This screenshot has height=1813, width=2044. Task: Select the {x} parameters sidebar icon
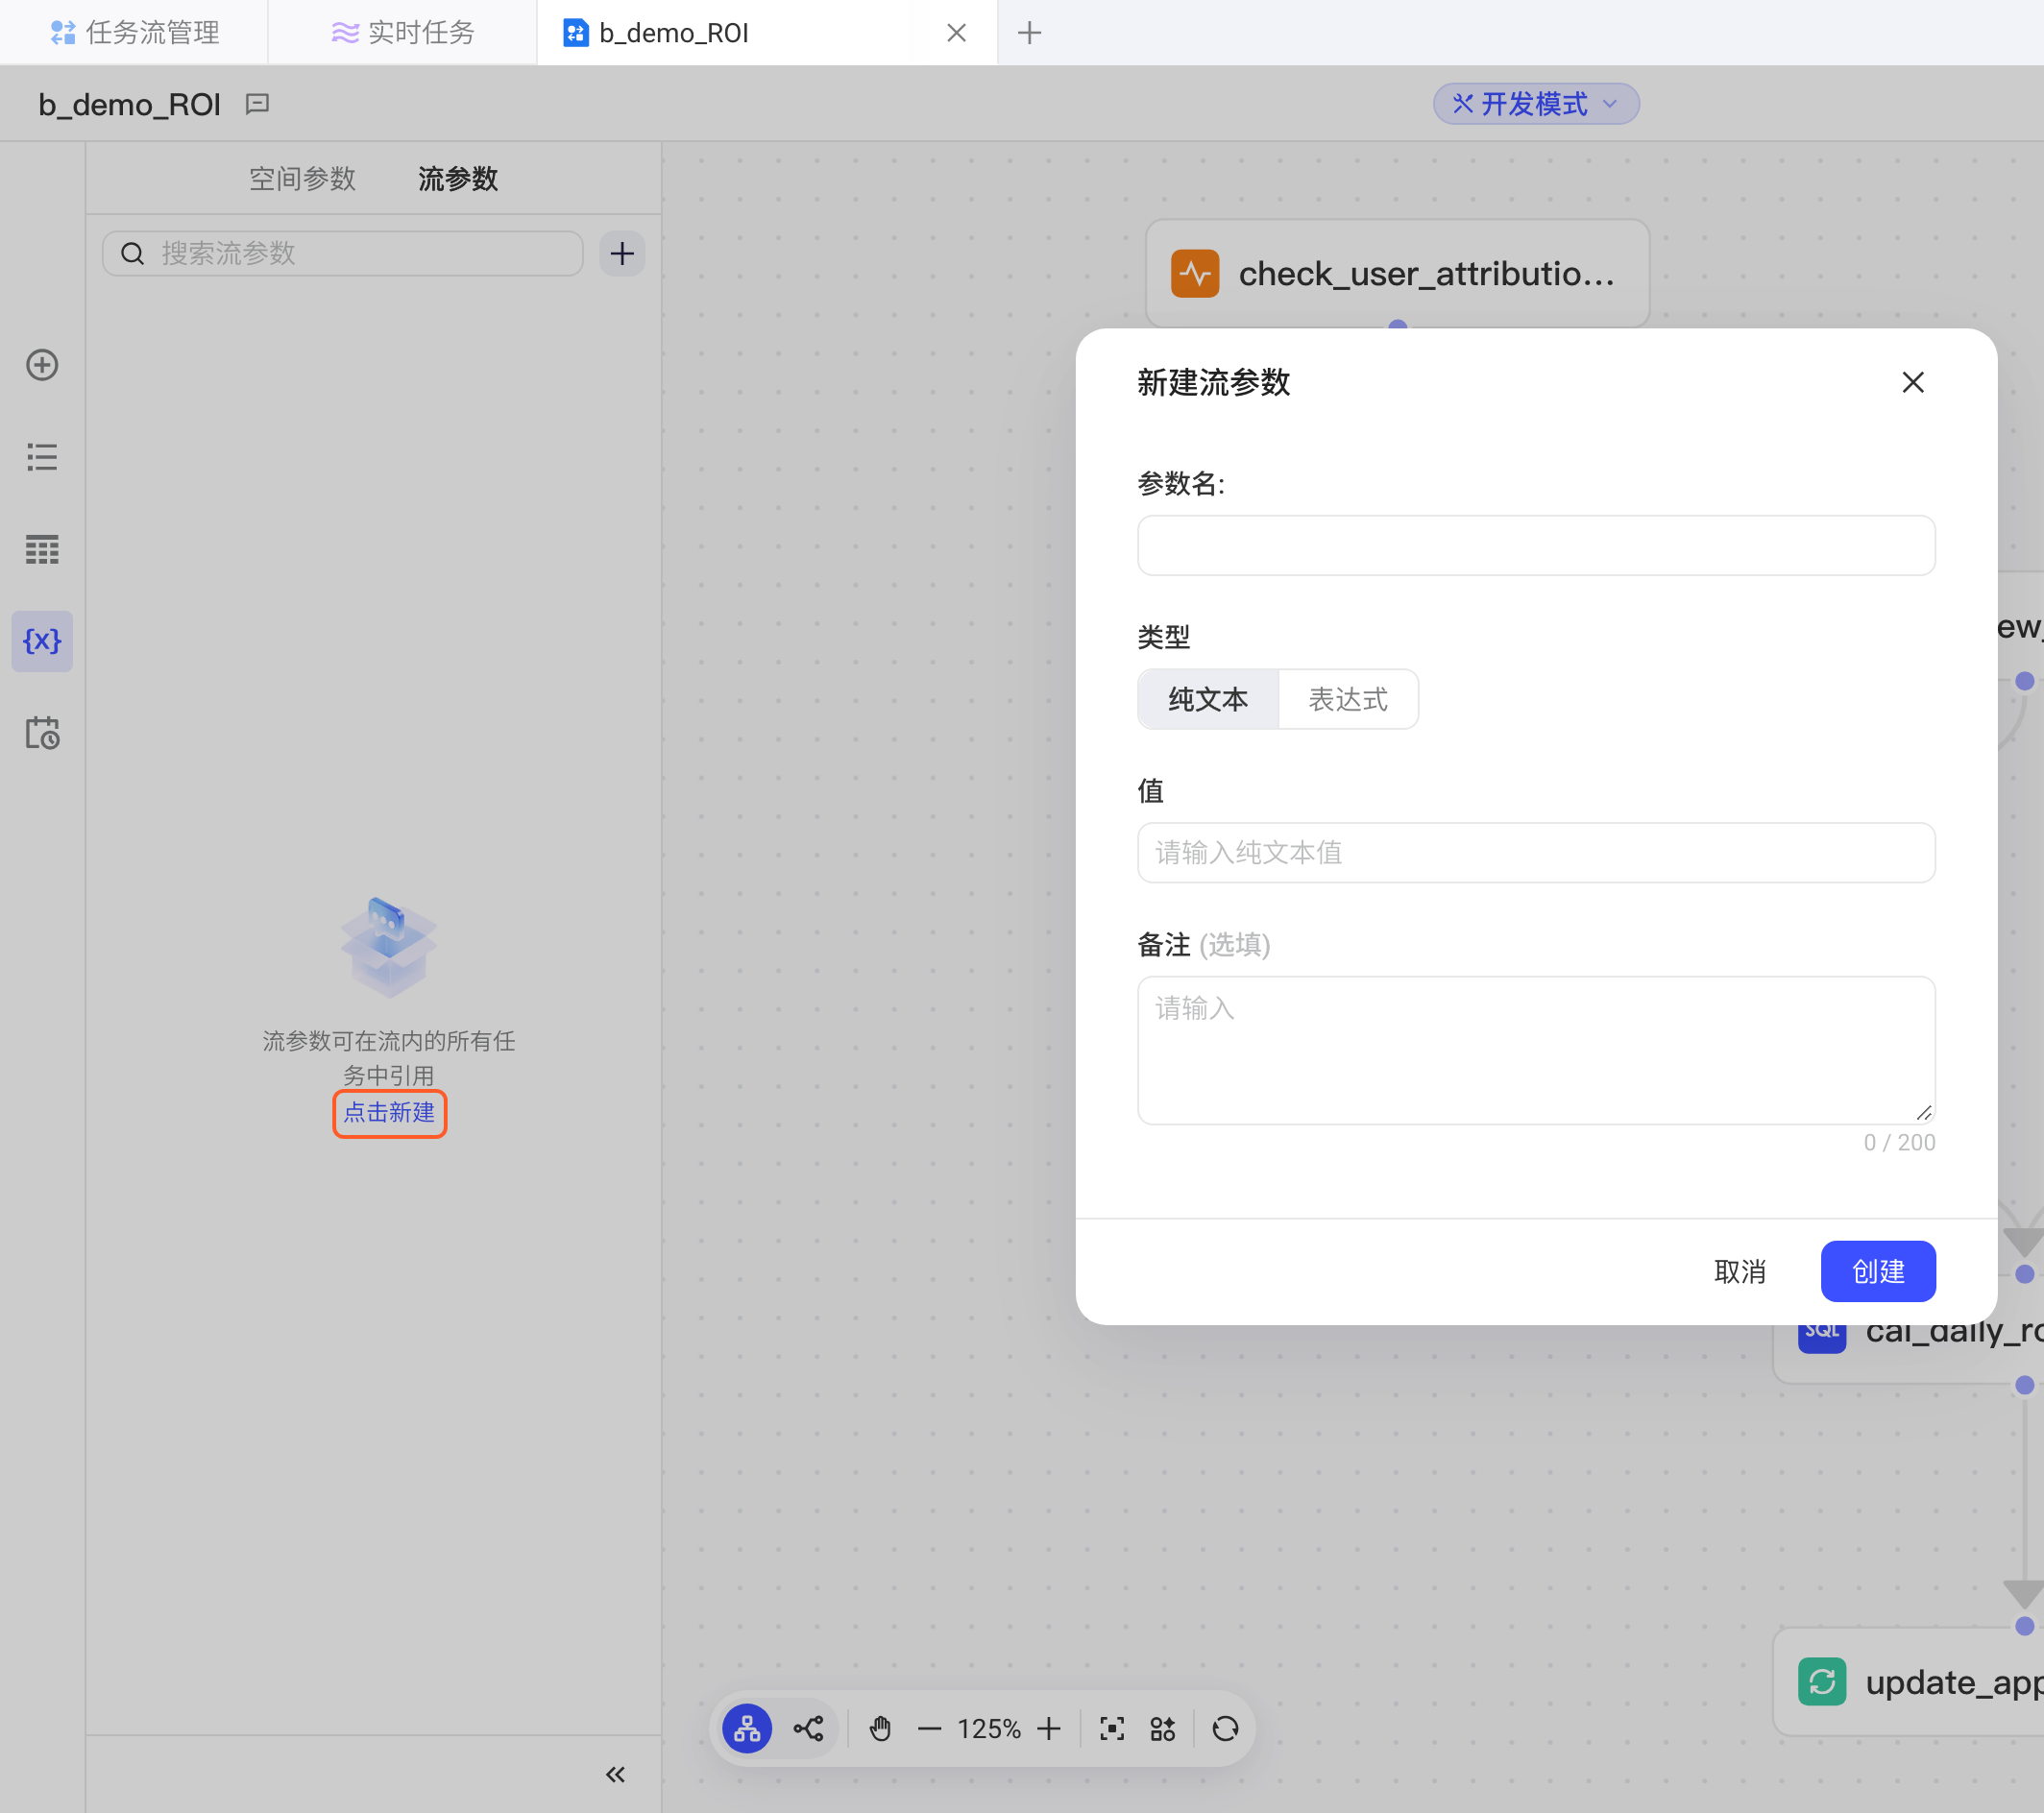pos(42,641)
